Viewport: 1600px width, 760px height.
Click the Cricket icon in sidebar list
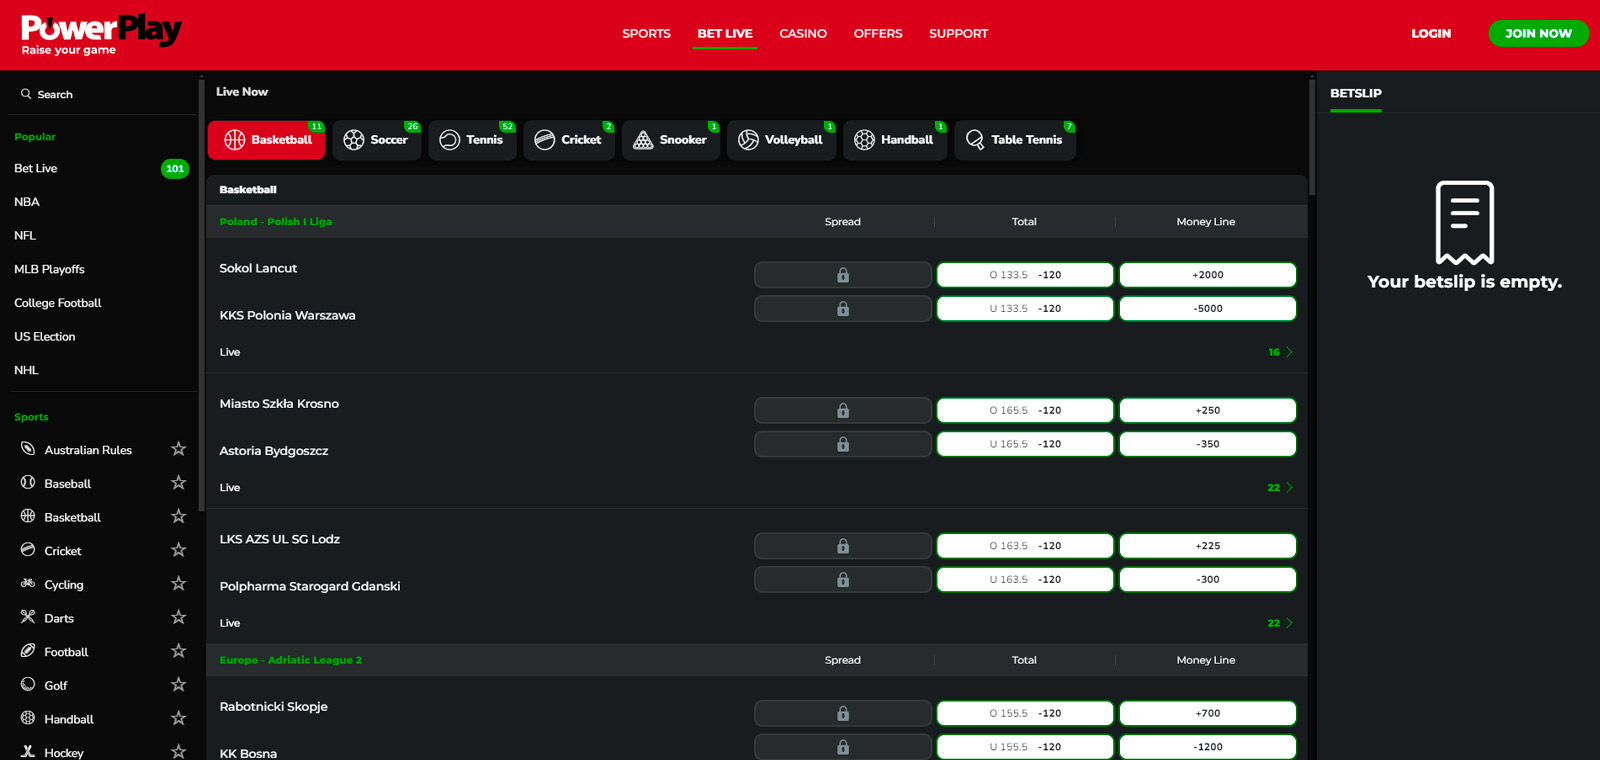tap(28, 550)
